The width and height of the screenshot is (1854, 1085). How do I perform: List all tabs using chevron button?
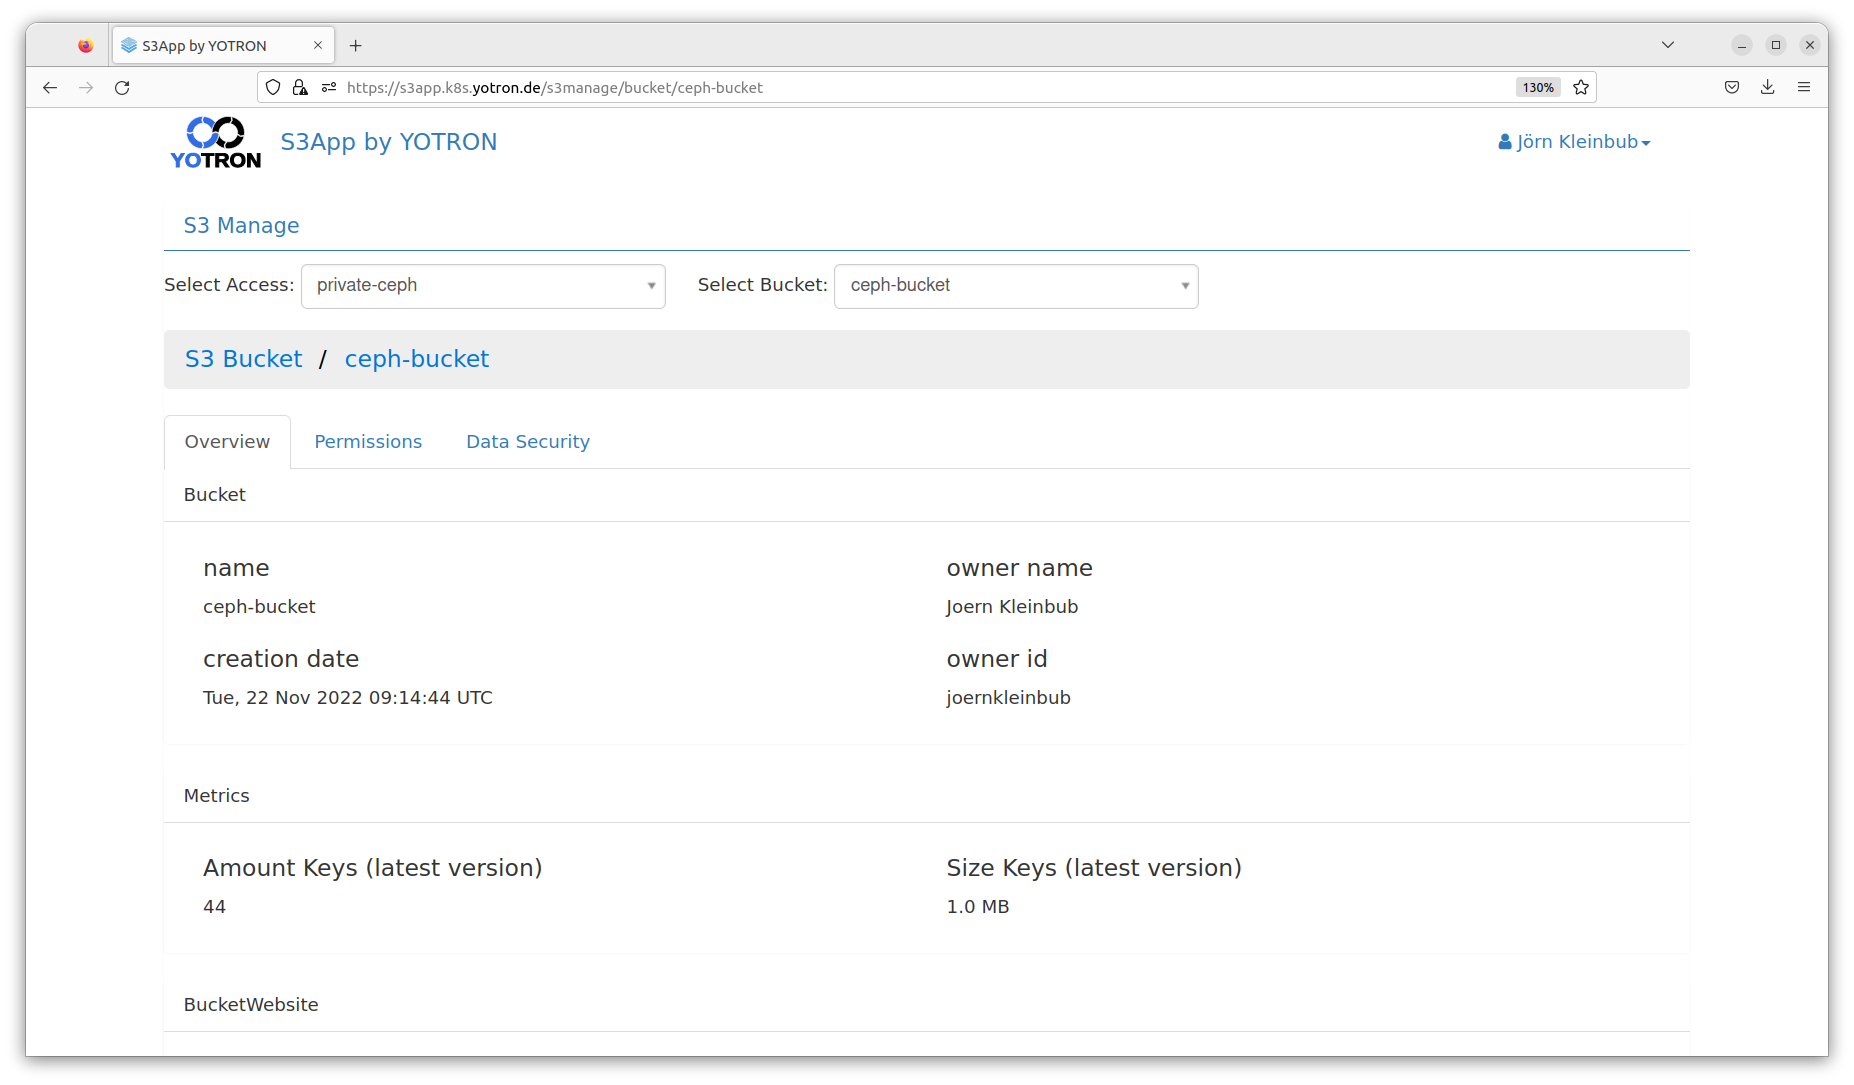[x=1668, y=45]
